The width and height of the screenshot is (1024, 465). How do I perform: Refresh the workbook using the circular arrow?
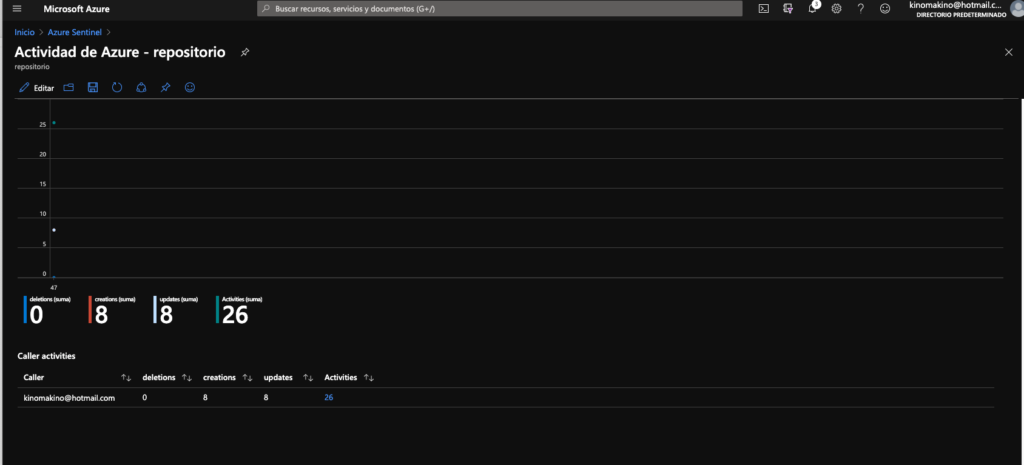[117, 88]
